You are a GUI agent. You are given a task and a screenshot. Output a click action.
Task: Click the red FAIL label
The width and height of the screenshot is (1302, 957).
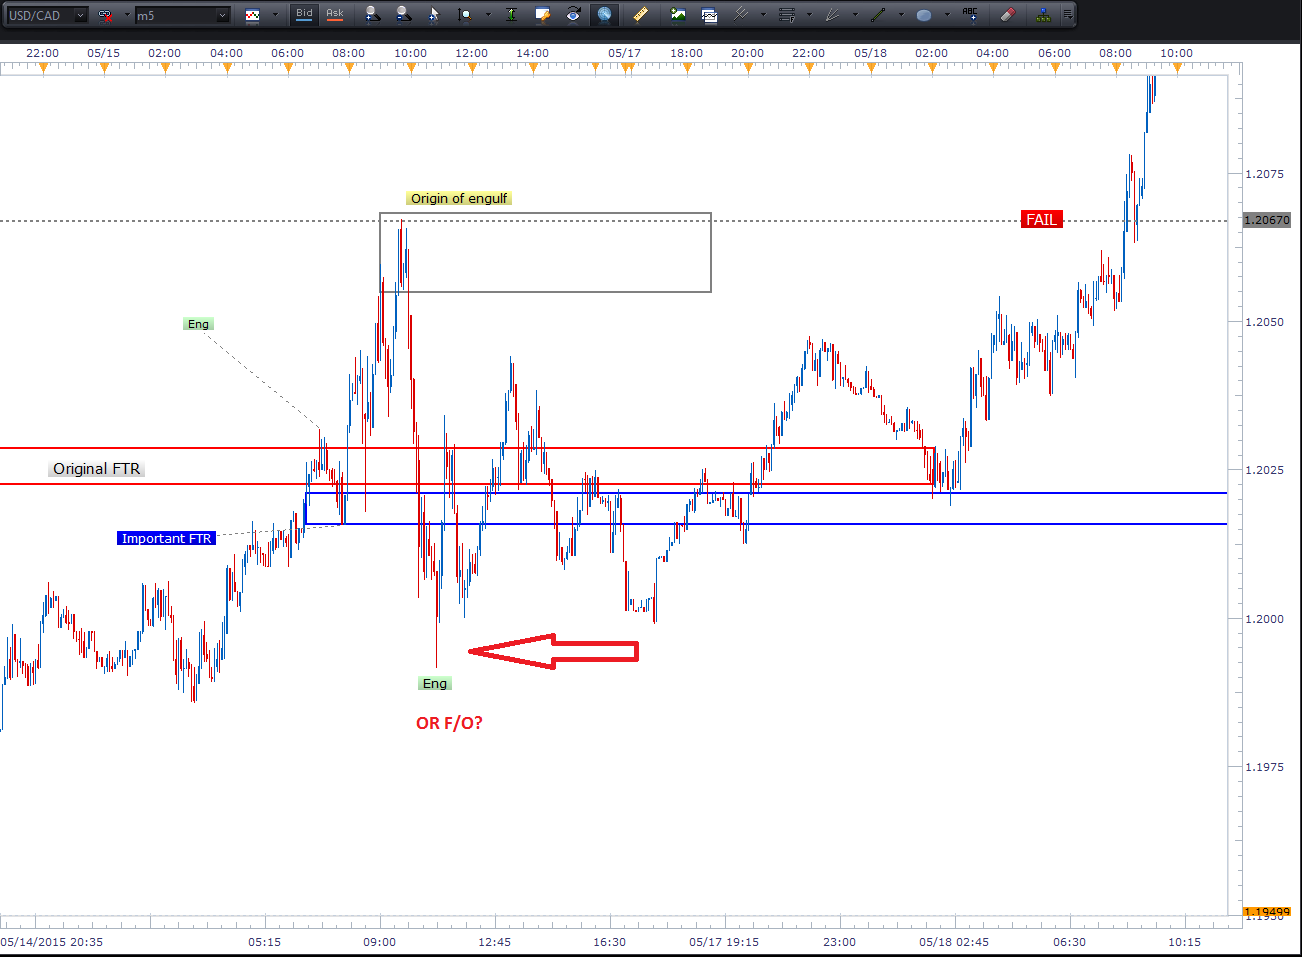click(x=1041, y=219)
